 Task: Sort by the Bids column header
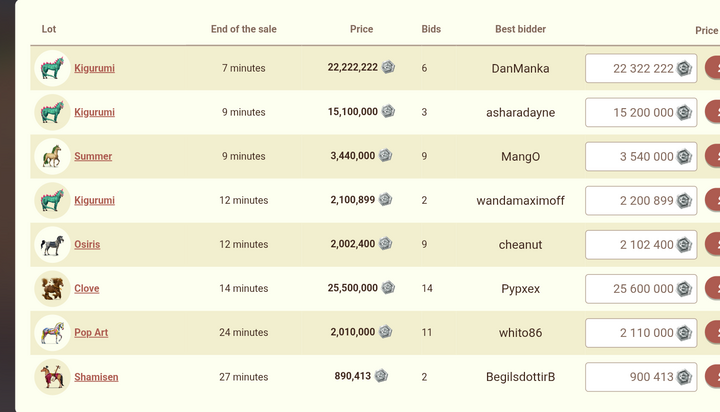pyautogui.click(x=431, y=29)
